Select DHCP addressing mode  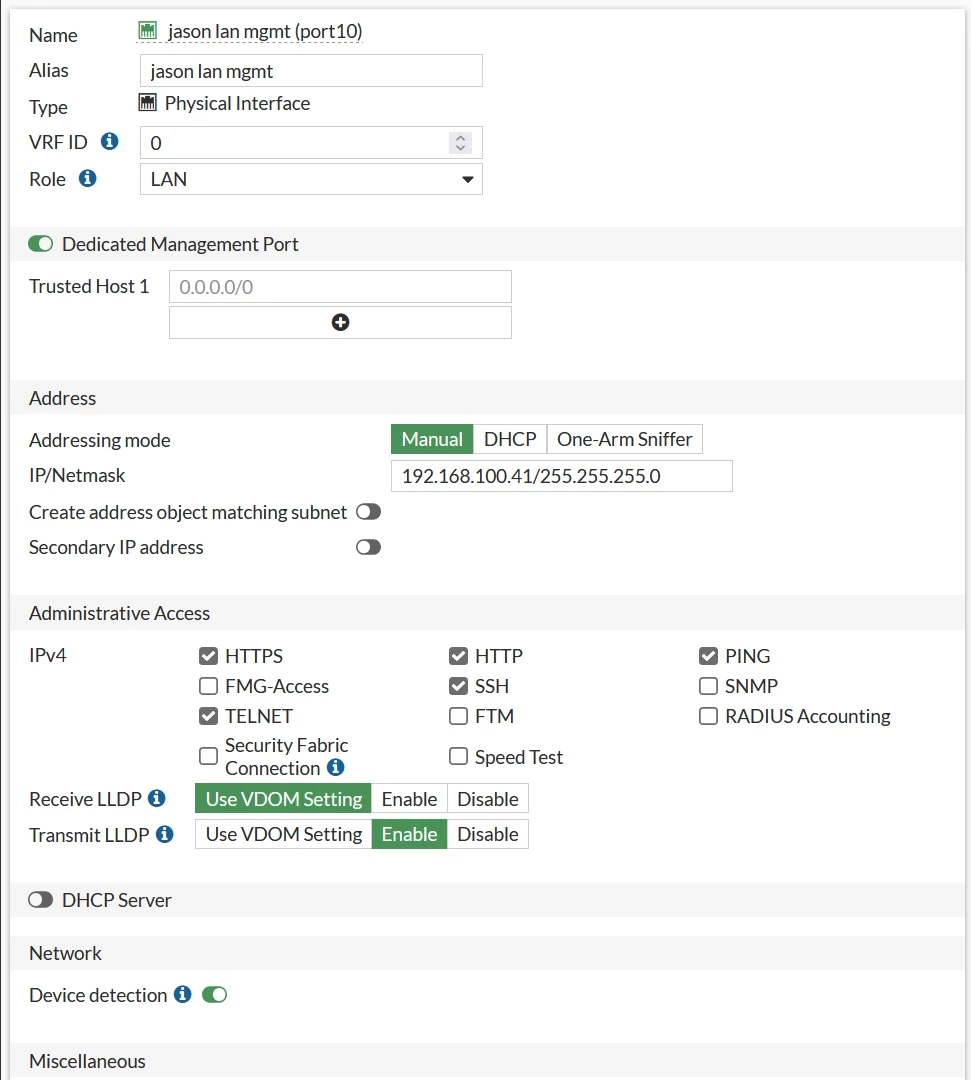tap(510, 439)
